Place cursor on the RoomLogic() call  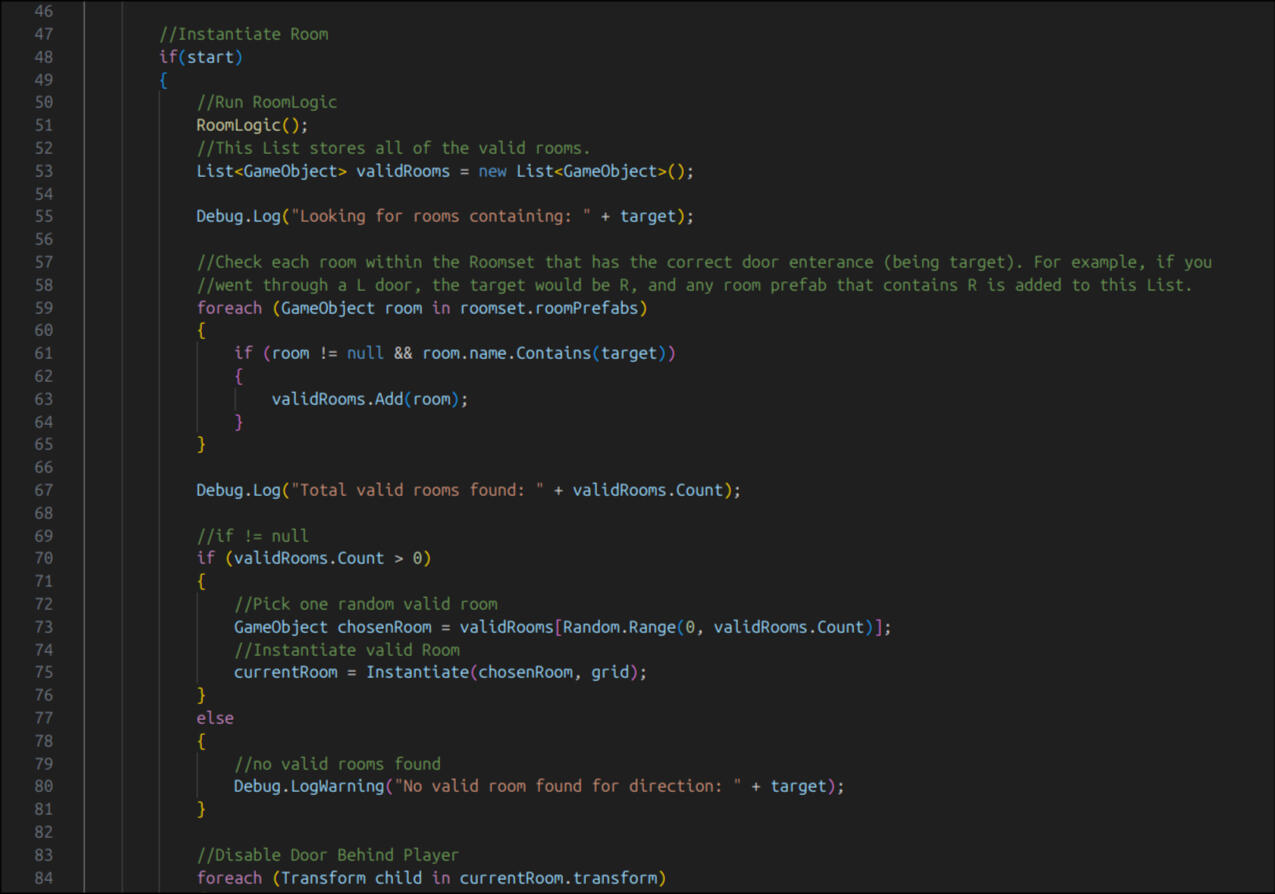tap(251, 125)
